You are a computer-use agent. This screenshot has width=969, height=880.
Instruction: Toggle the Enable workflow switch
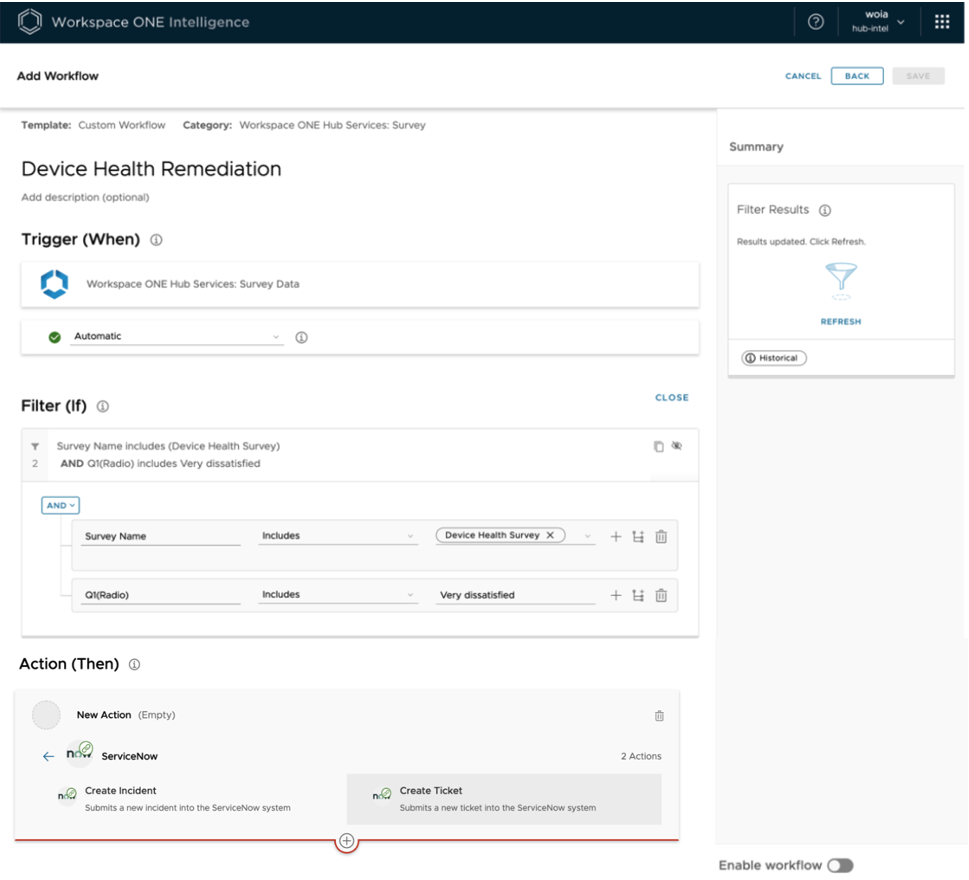click(x=840, y=866)
